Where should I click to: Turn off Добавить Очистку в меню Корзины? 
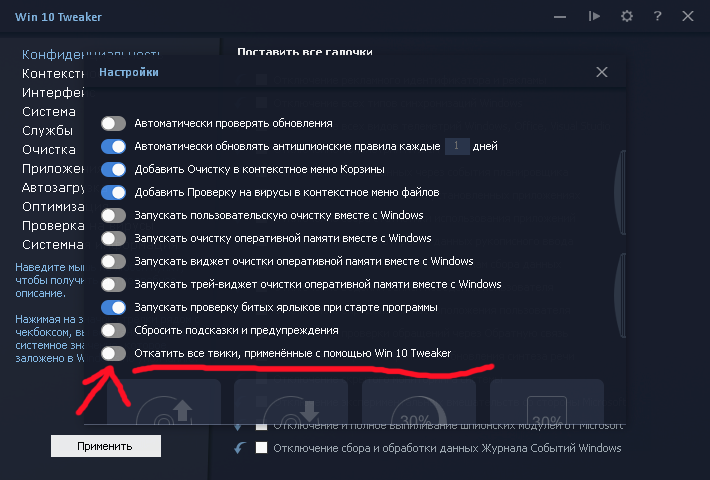[x=113, y=169]
